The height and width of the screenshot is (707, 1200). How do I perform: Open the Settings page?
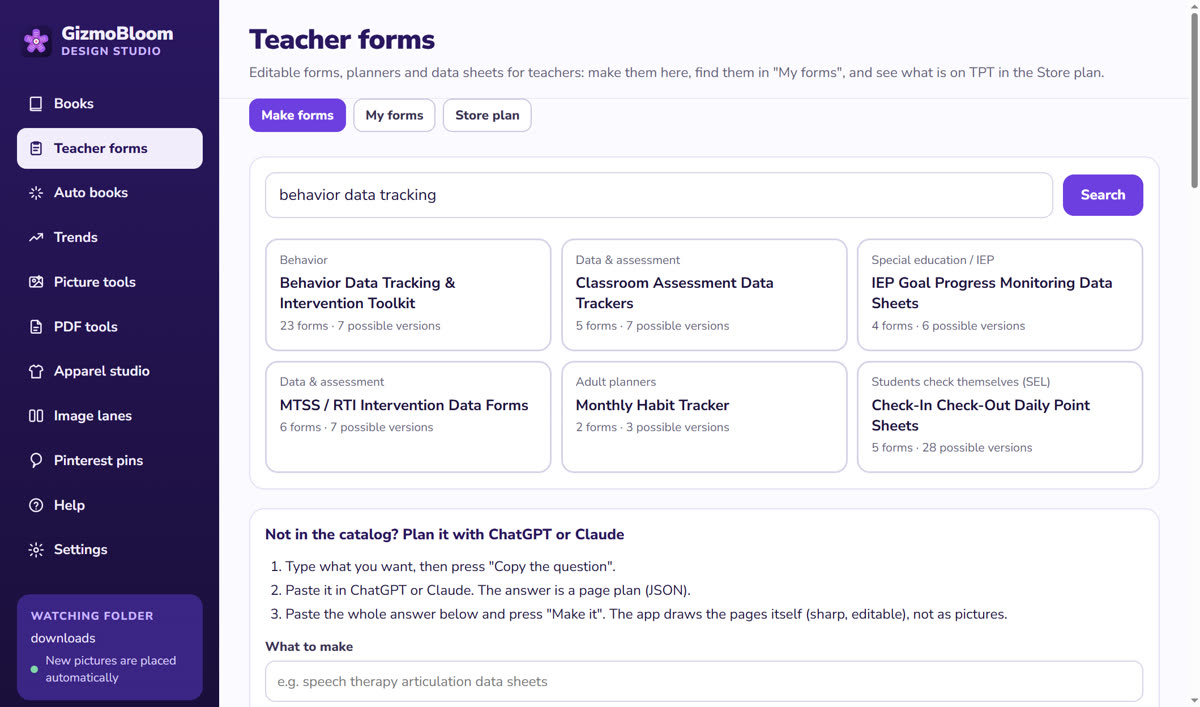pos(110,550)
